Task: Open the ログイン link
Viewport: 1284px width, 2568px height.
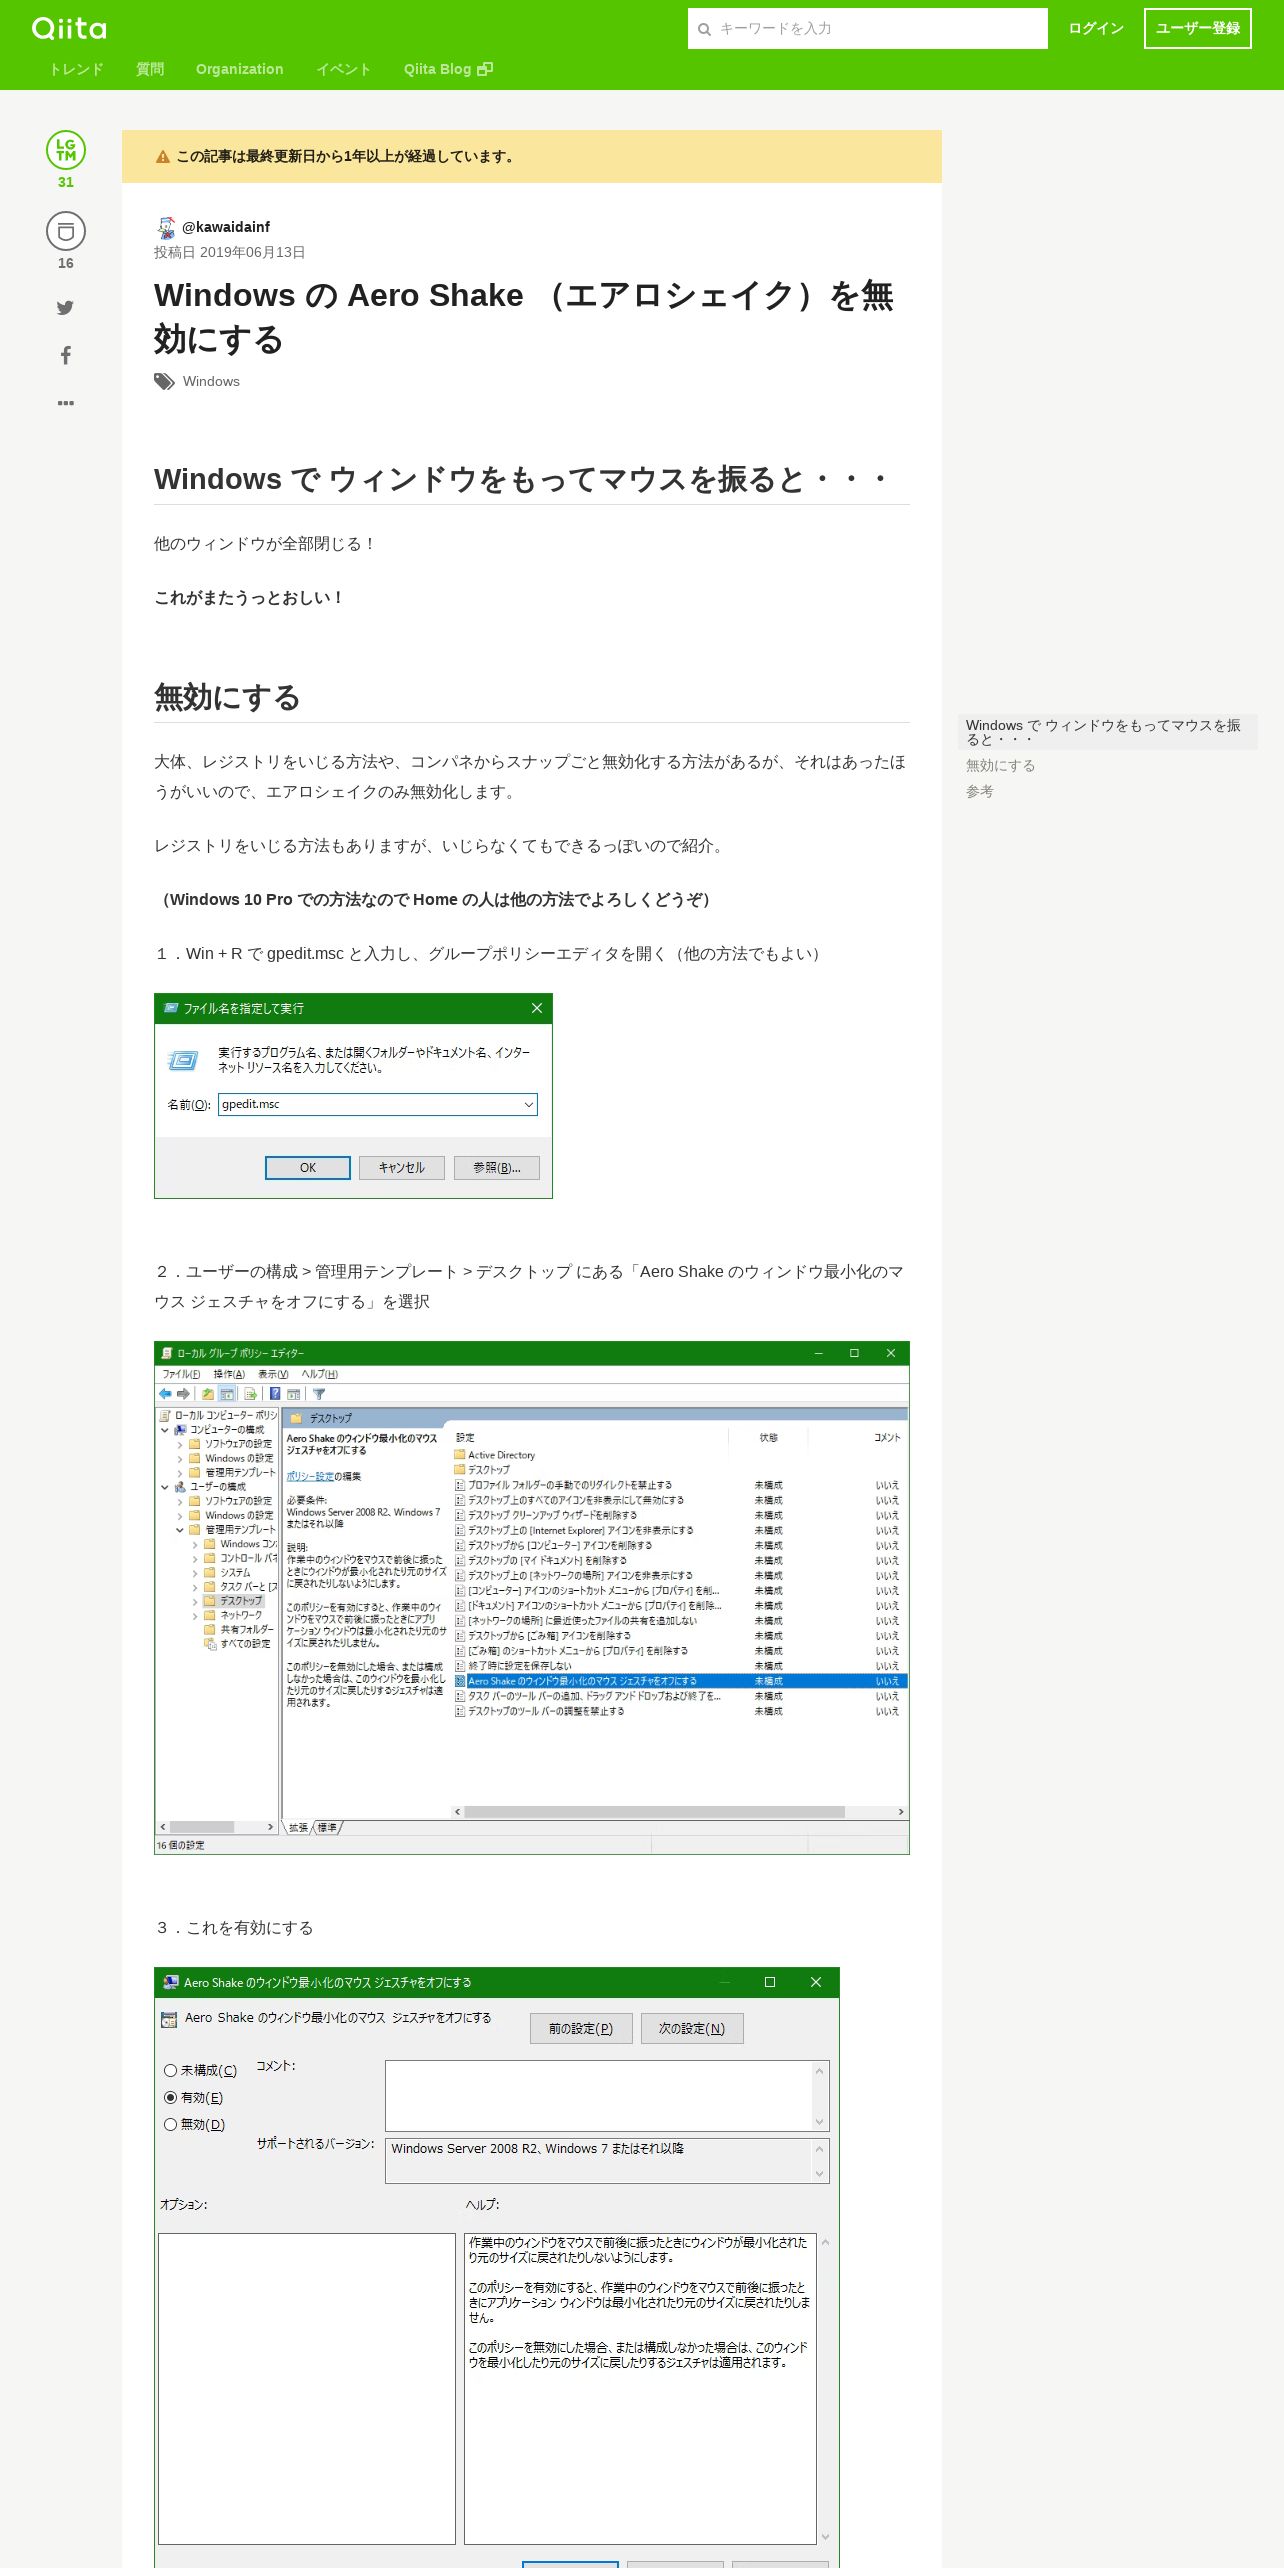Action: pos(1096,28)
